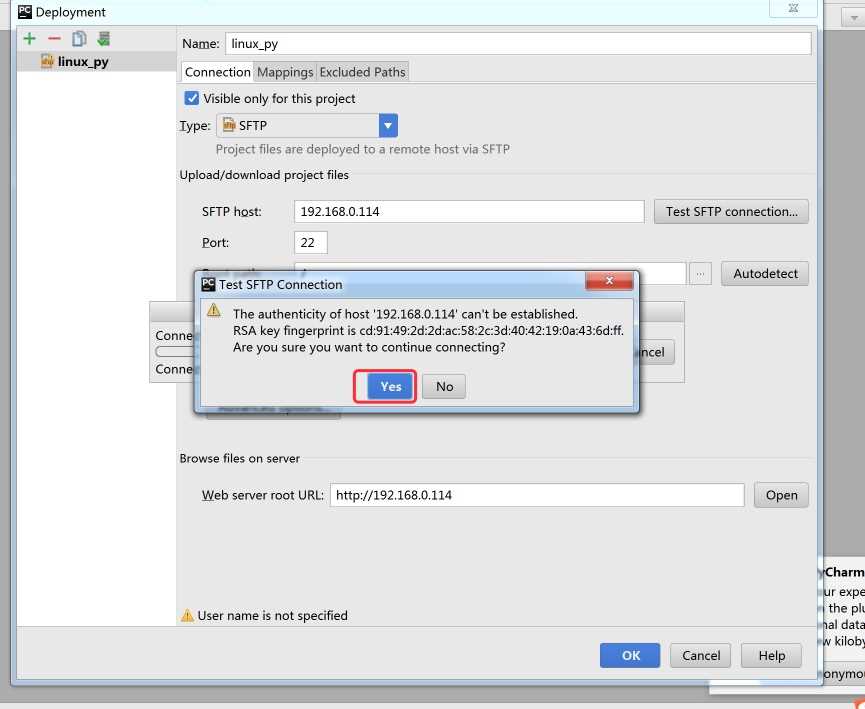The image size is (865, 709).
Task: Switch to the Connection tab
Action: coord(217,72)
